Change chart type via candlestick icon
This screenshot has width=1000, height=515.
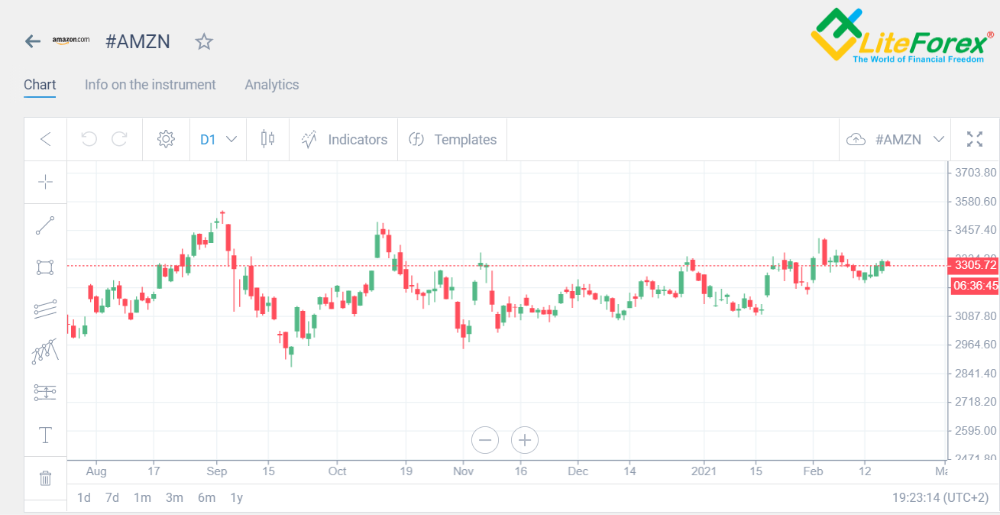coord(268,139)
